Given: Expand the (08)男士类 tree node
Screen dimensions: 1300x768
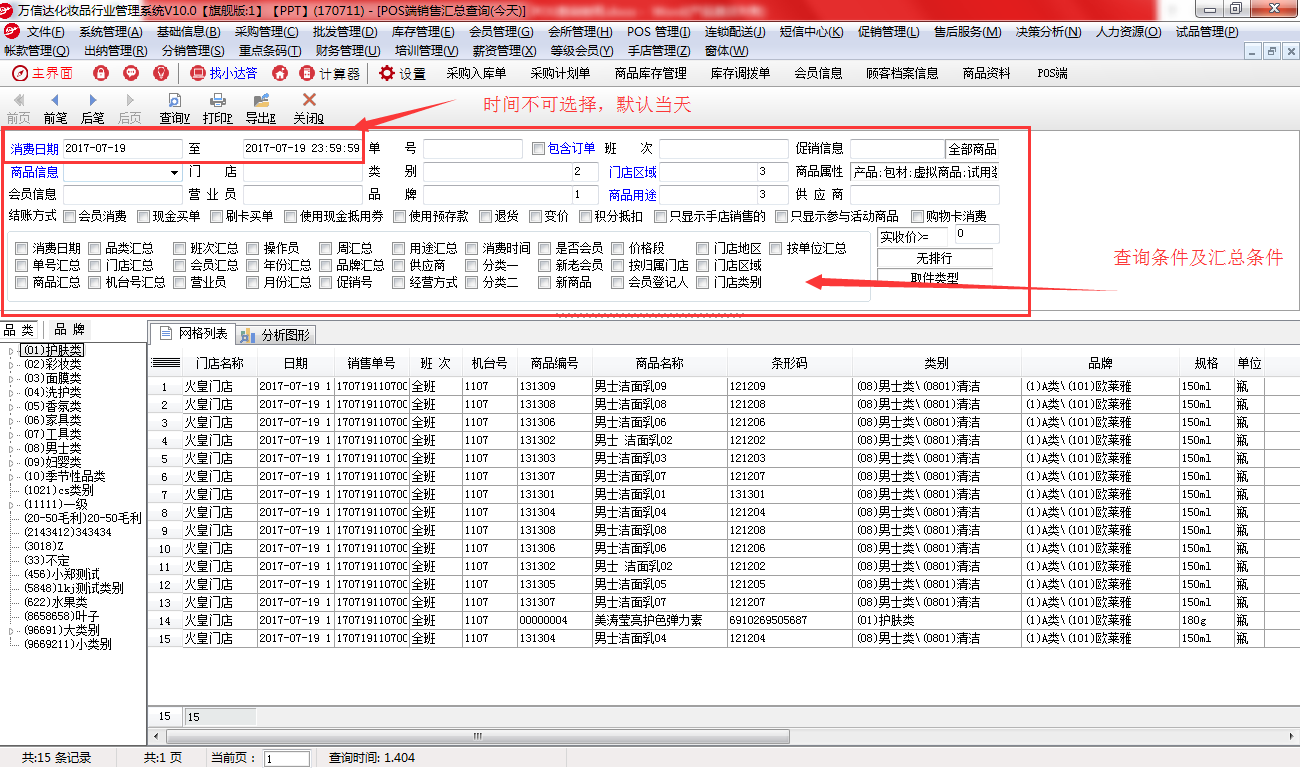Looking at the screenshot, I should click(x=11, y=448).
